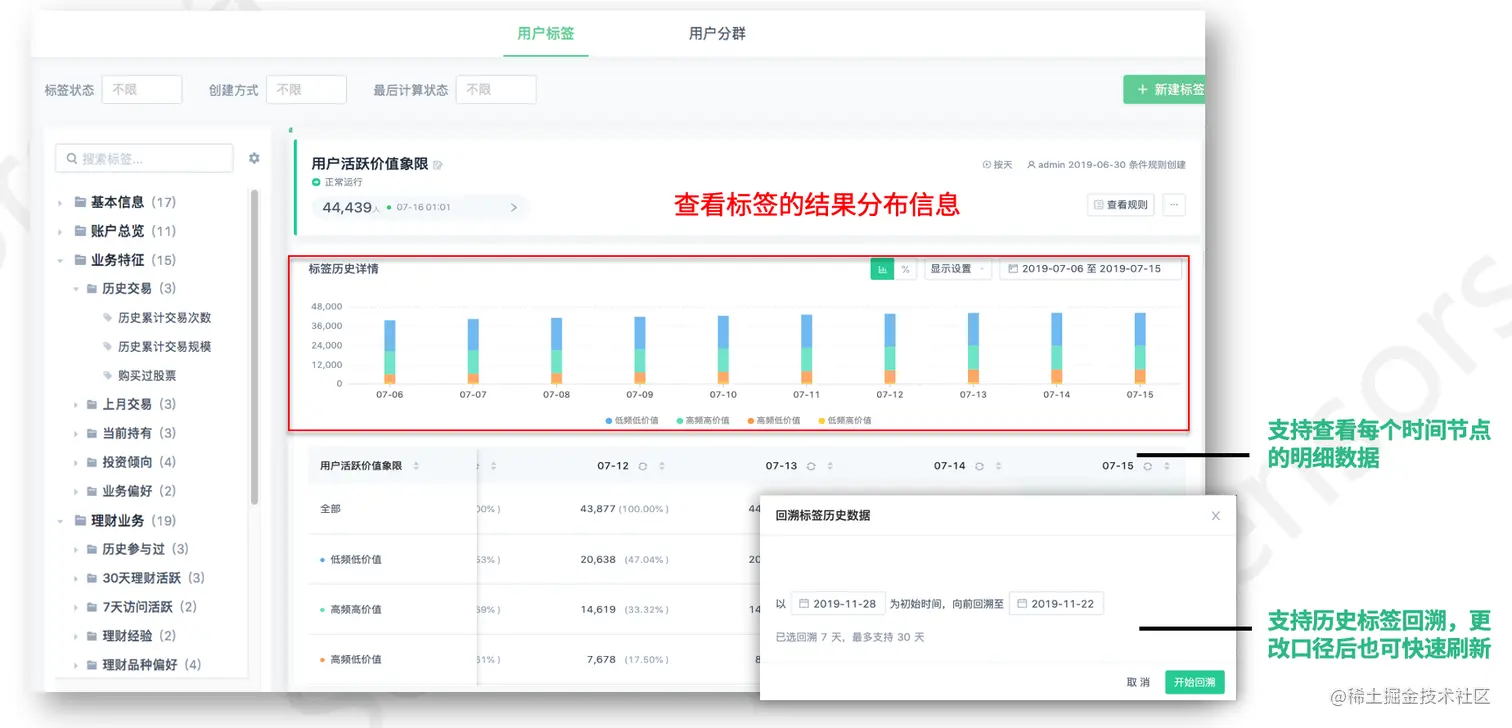Expand the 业务偏好 tree node
This screenshot has width=1512, height=728.
[x=76, y=492]
